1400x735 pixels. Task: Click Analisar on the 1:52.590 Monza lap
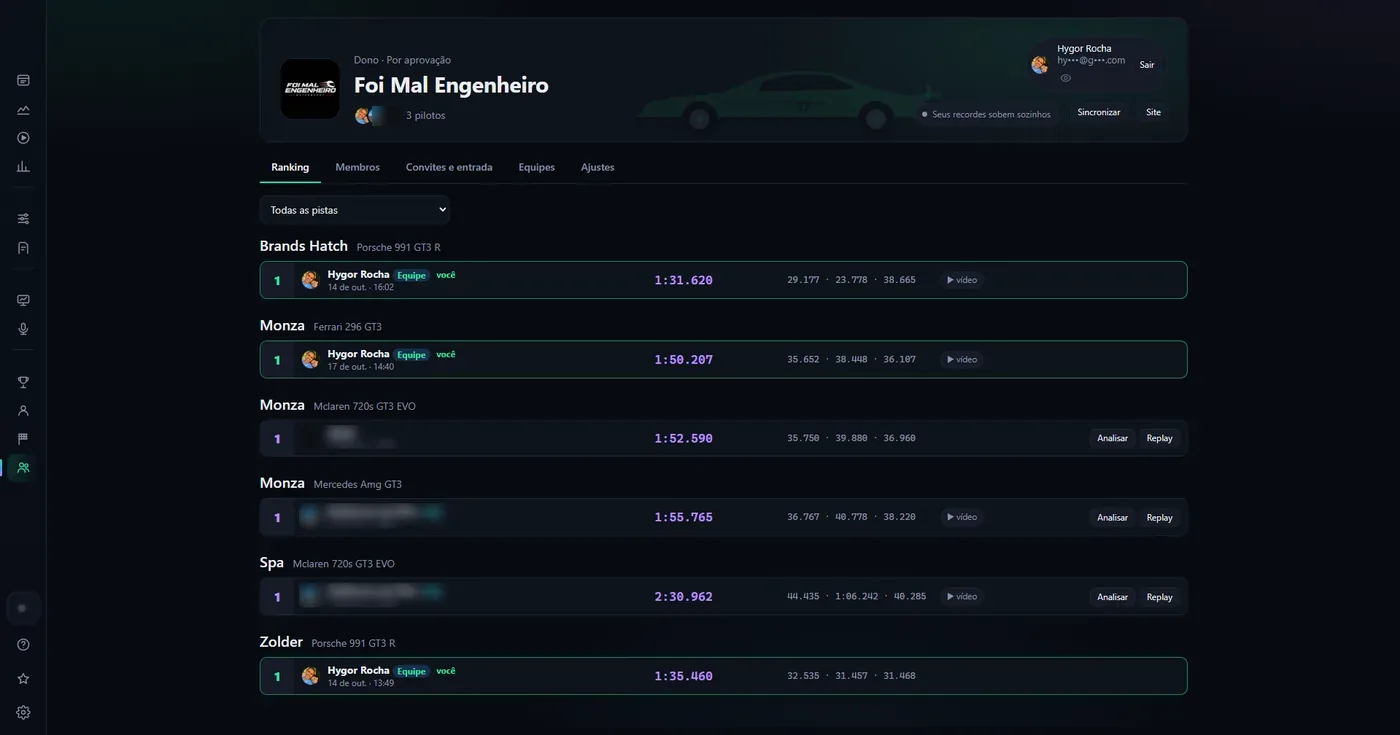coord(1112,438)
